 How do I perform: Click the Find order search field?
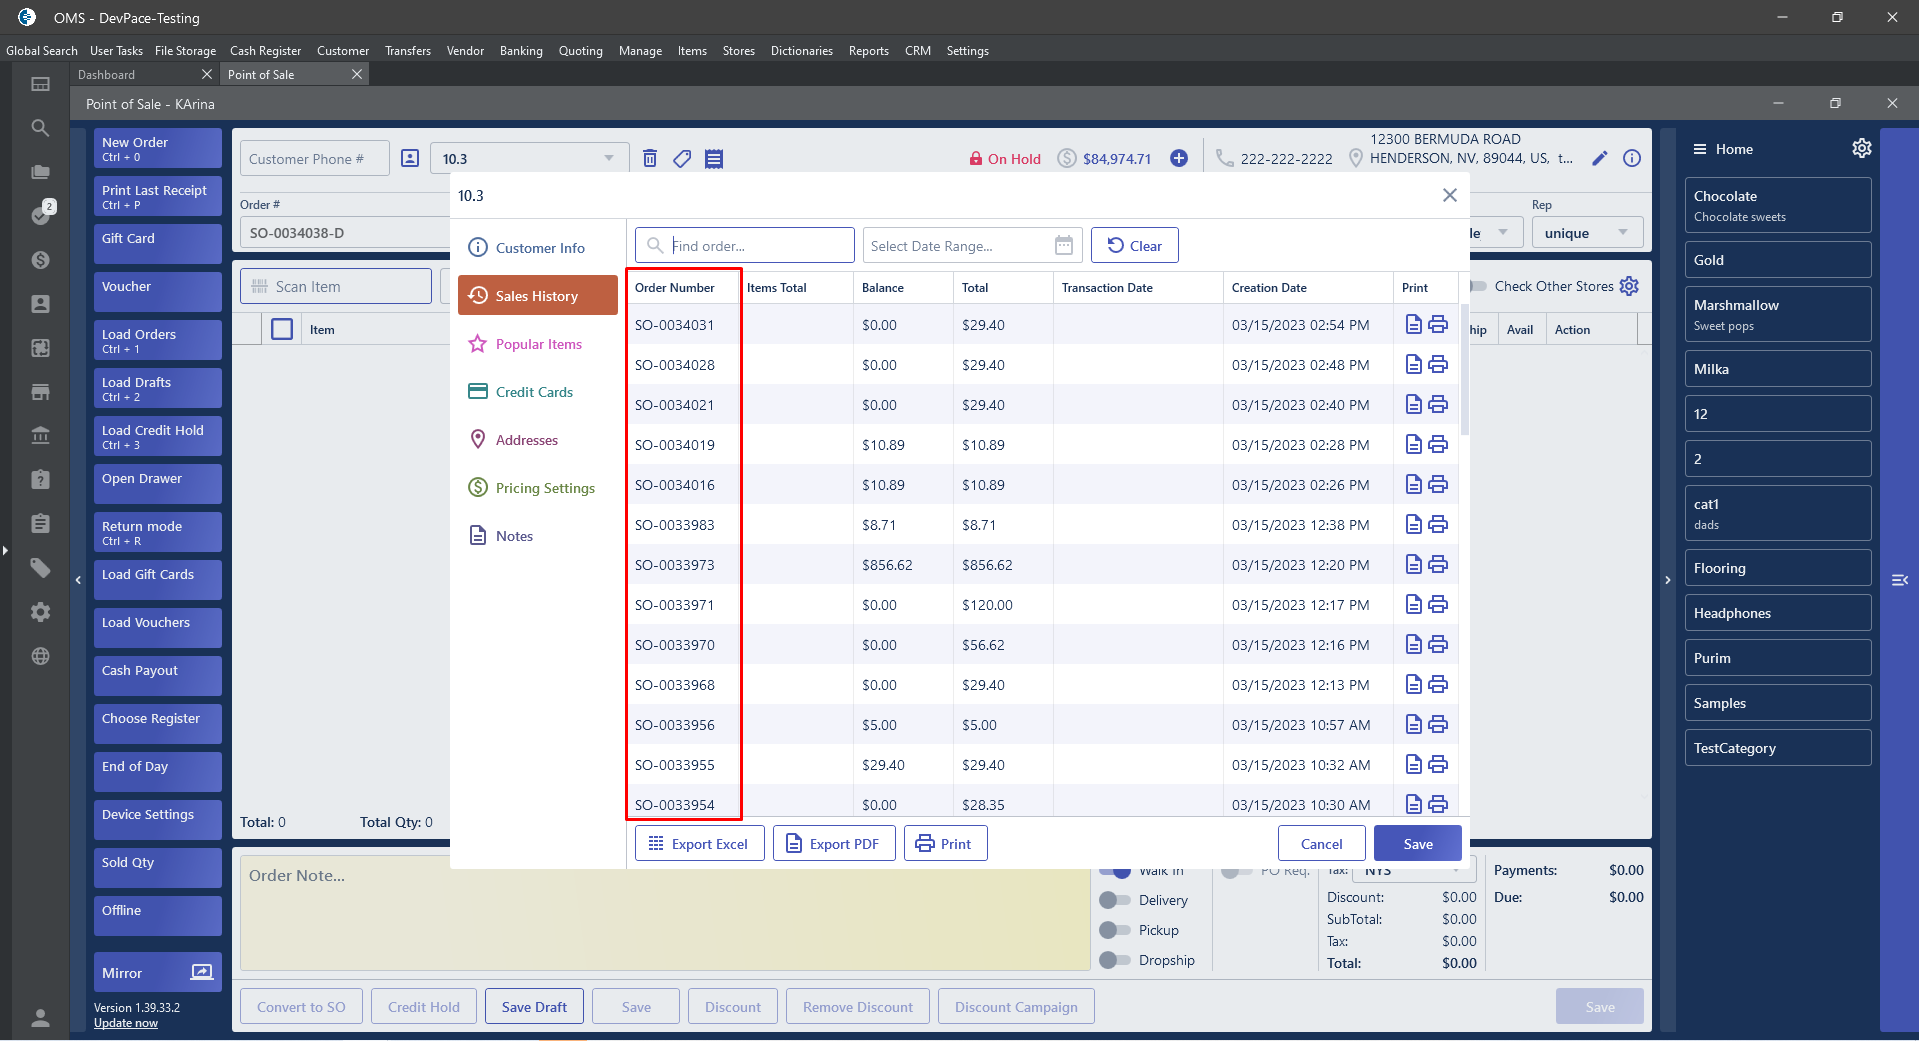[x=756, y=245]
